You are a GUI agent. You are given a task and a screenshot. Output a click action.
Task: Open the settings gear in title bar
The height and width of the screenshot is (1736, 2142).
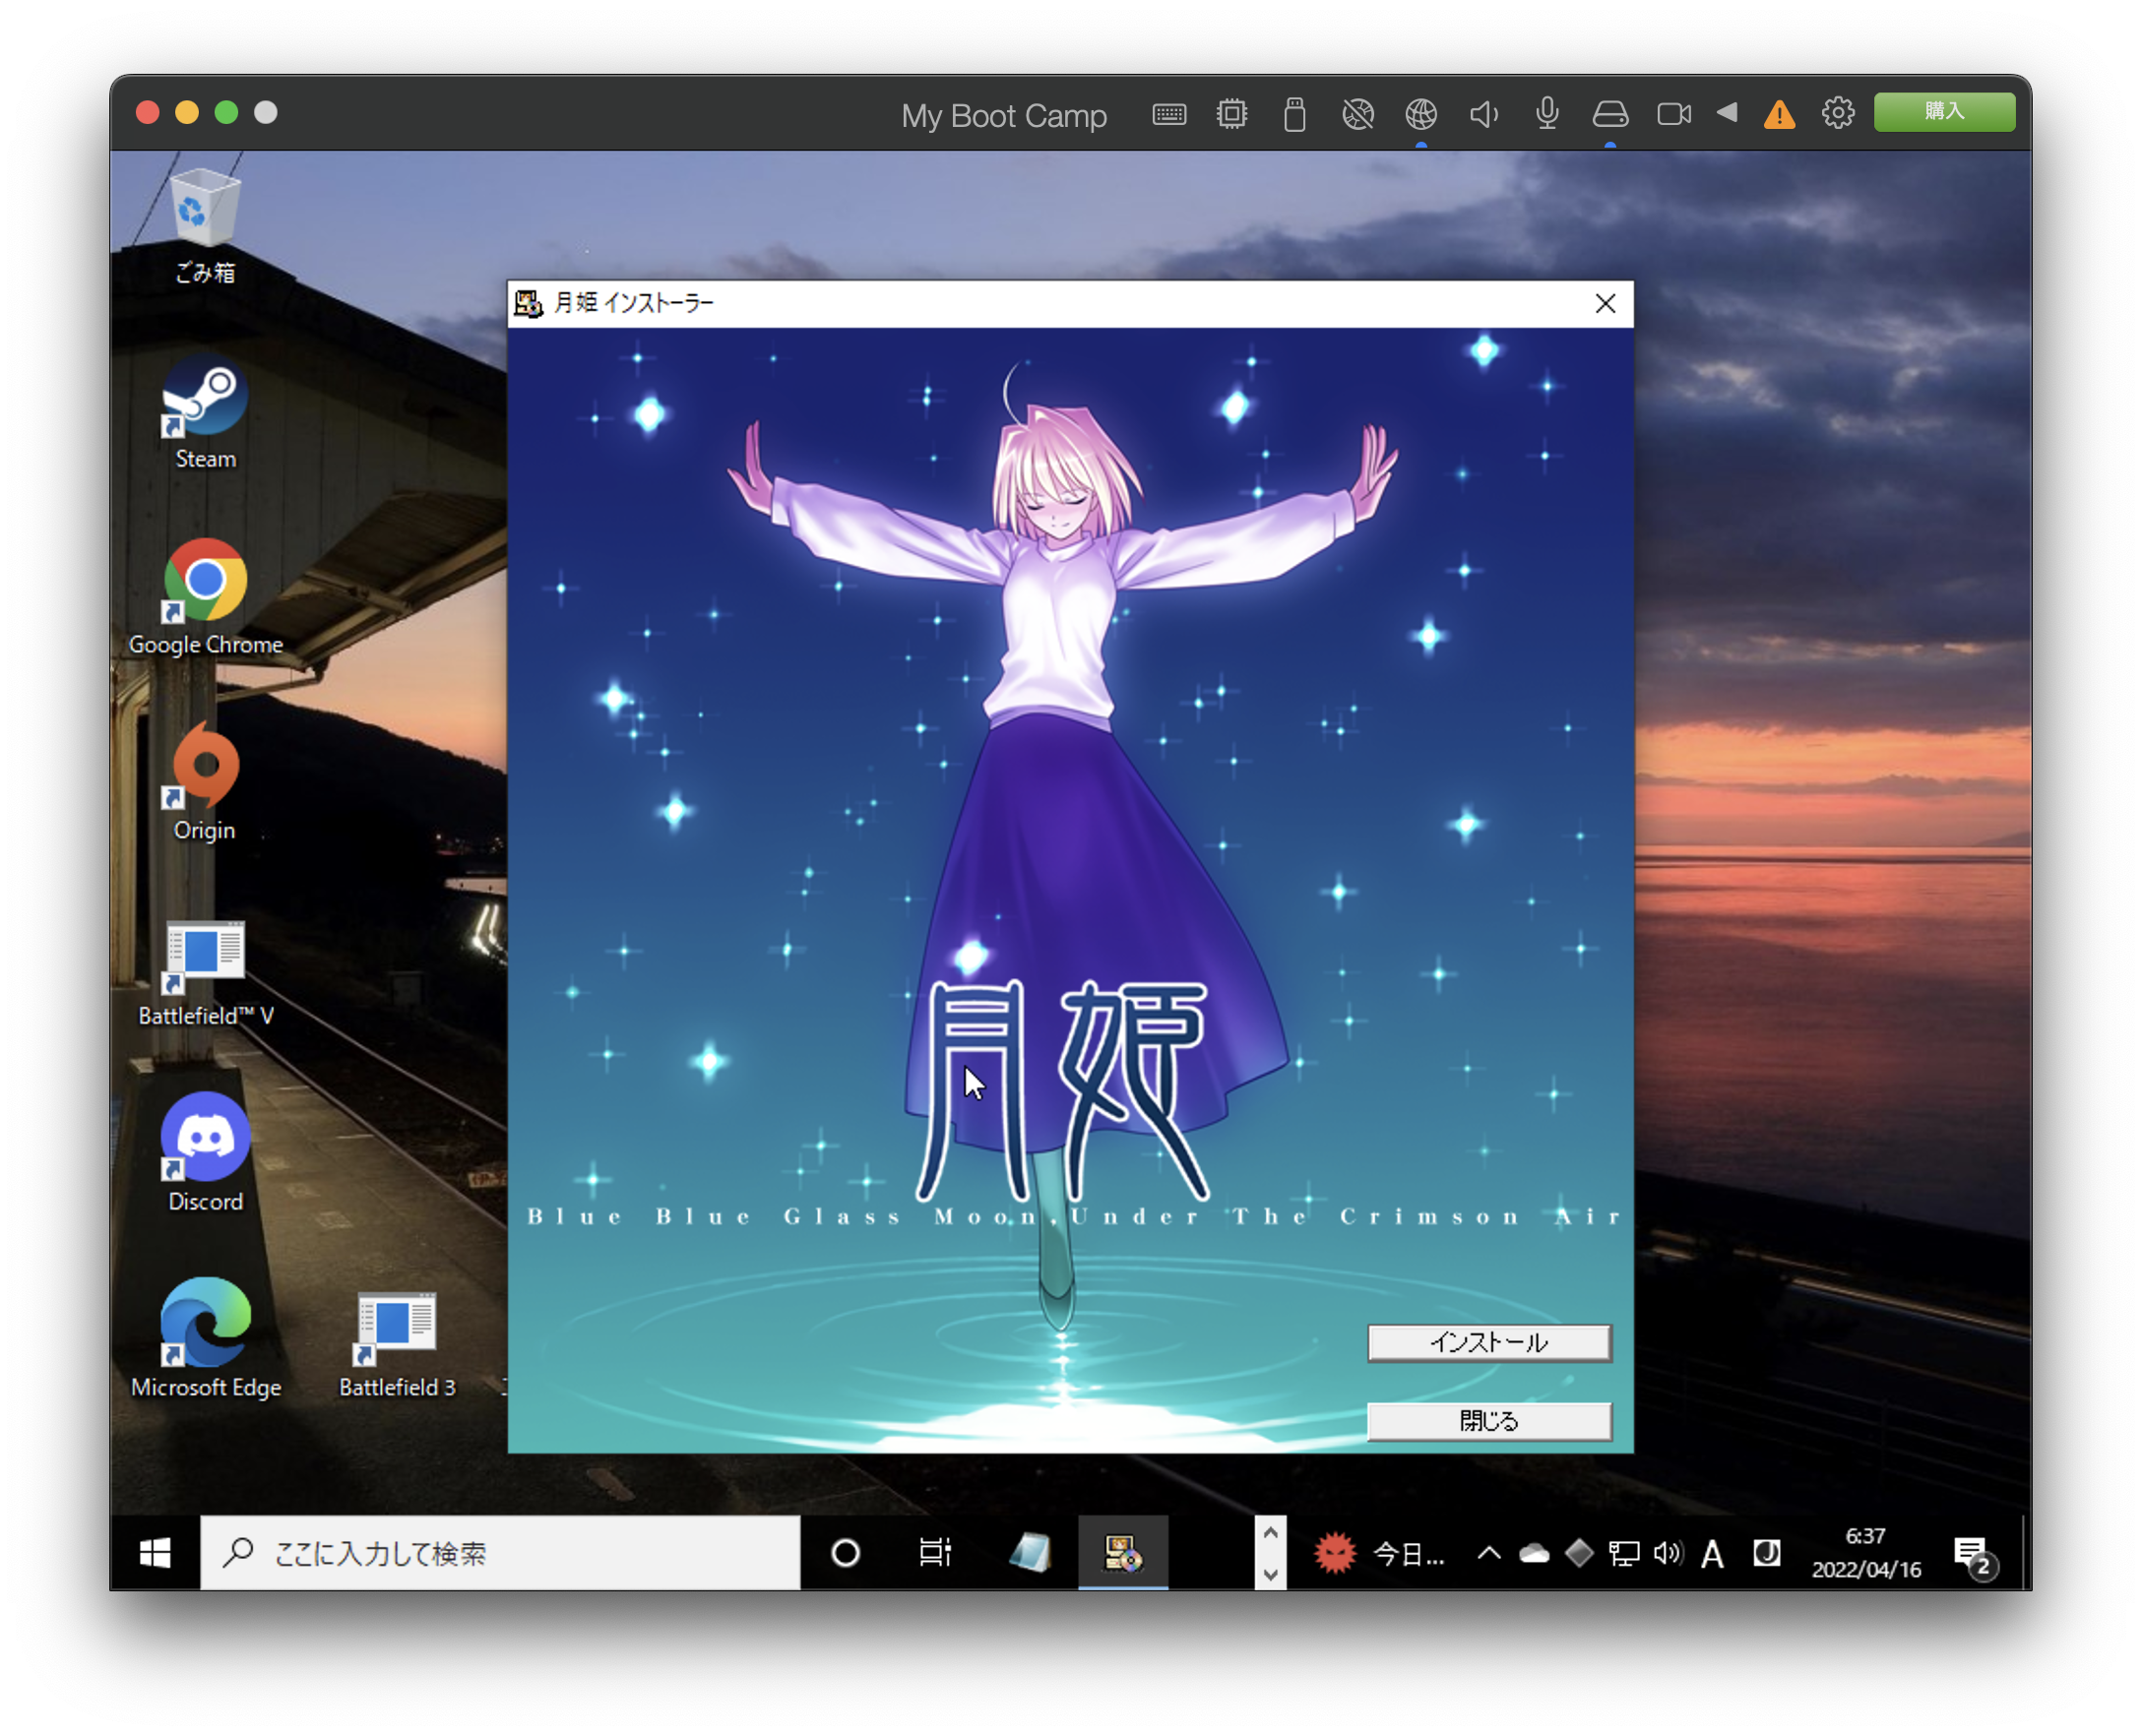coord(1837,113)
